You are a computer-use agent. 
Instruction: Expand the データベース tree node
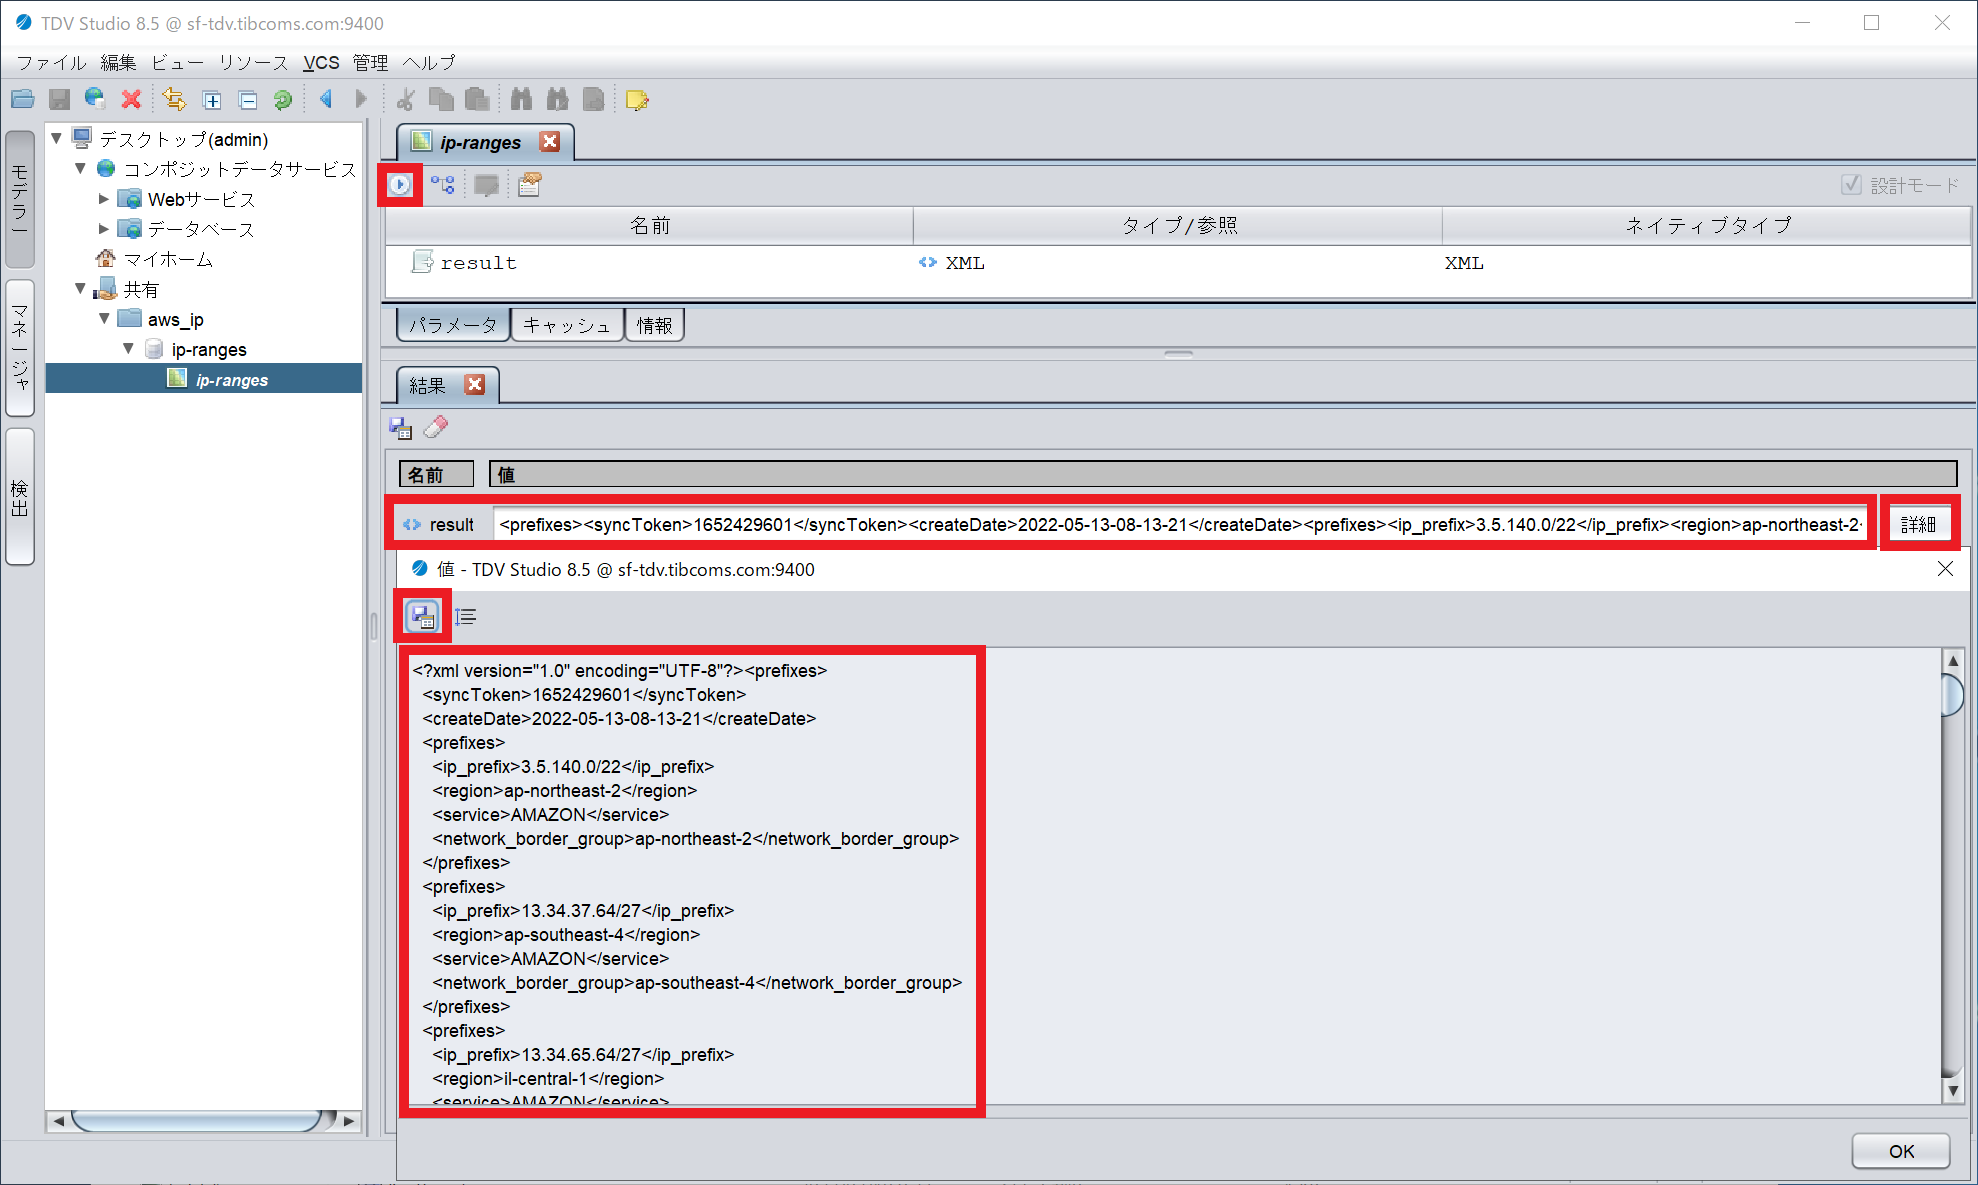(x=104, y=229)
